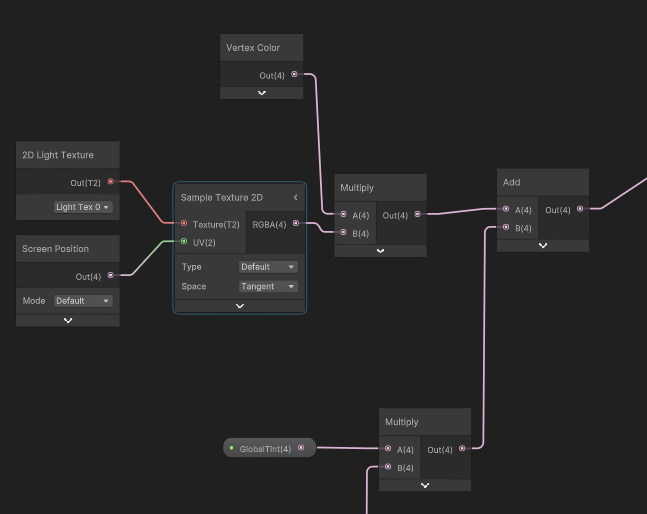Select title of Multiply node connected to GlobalTint

click(402, 422)
